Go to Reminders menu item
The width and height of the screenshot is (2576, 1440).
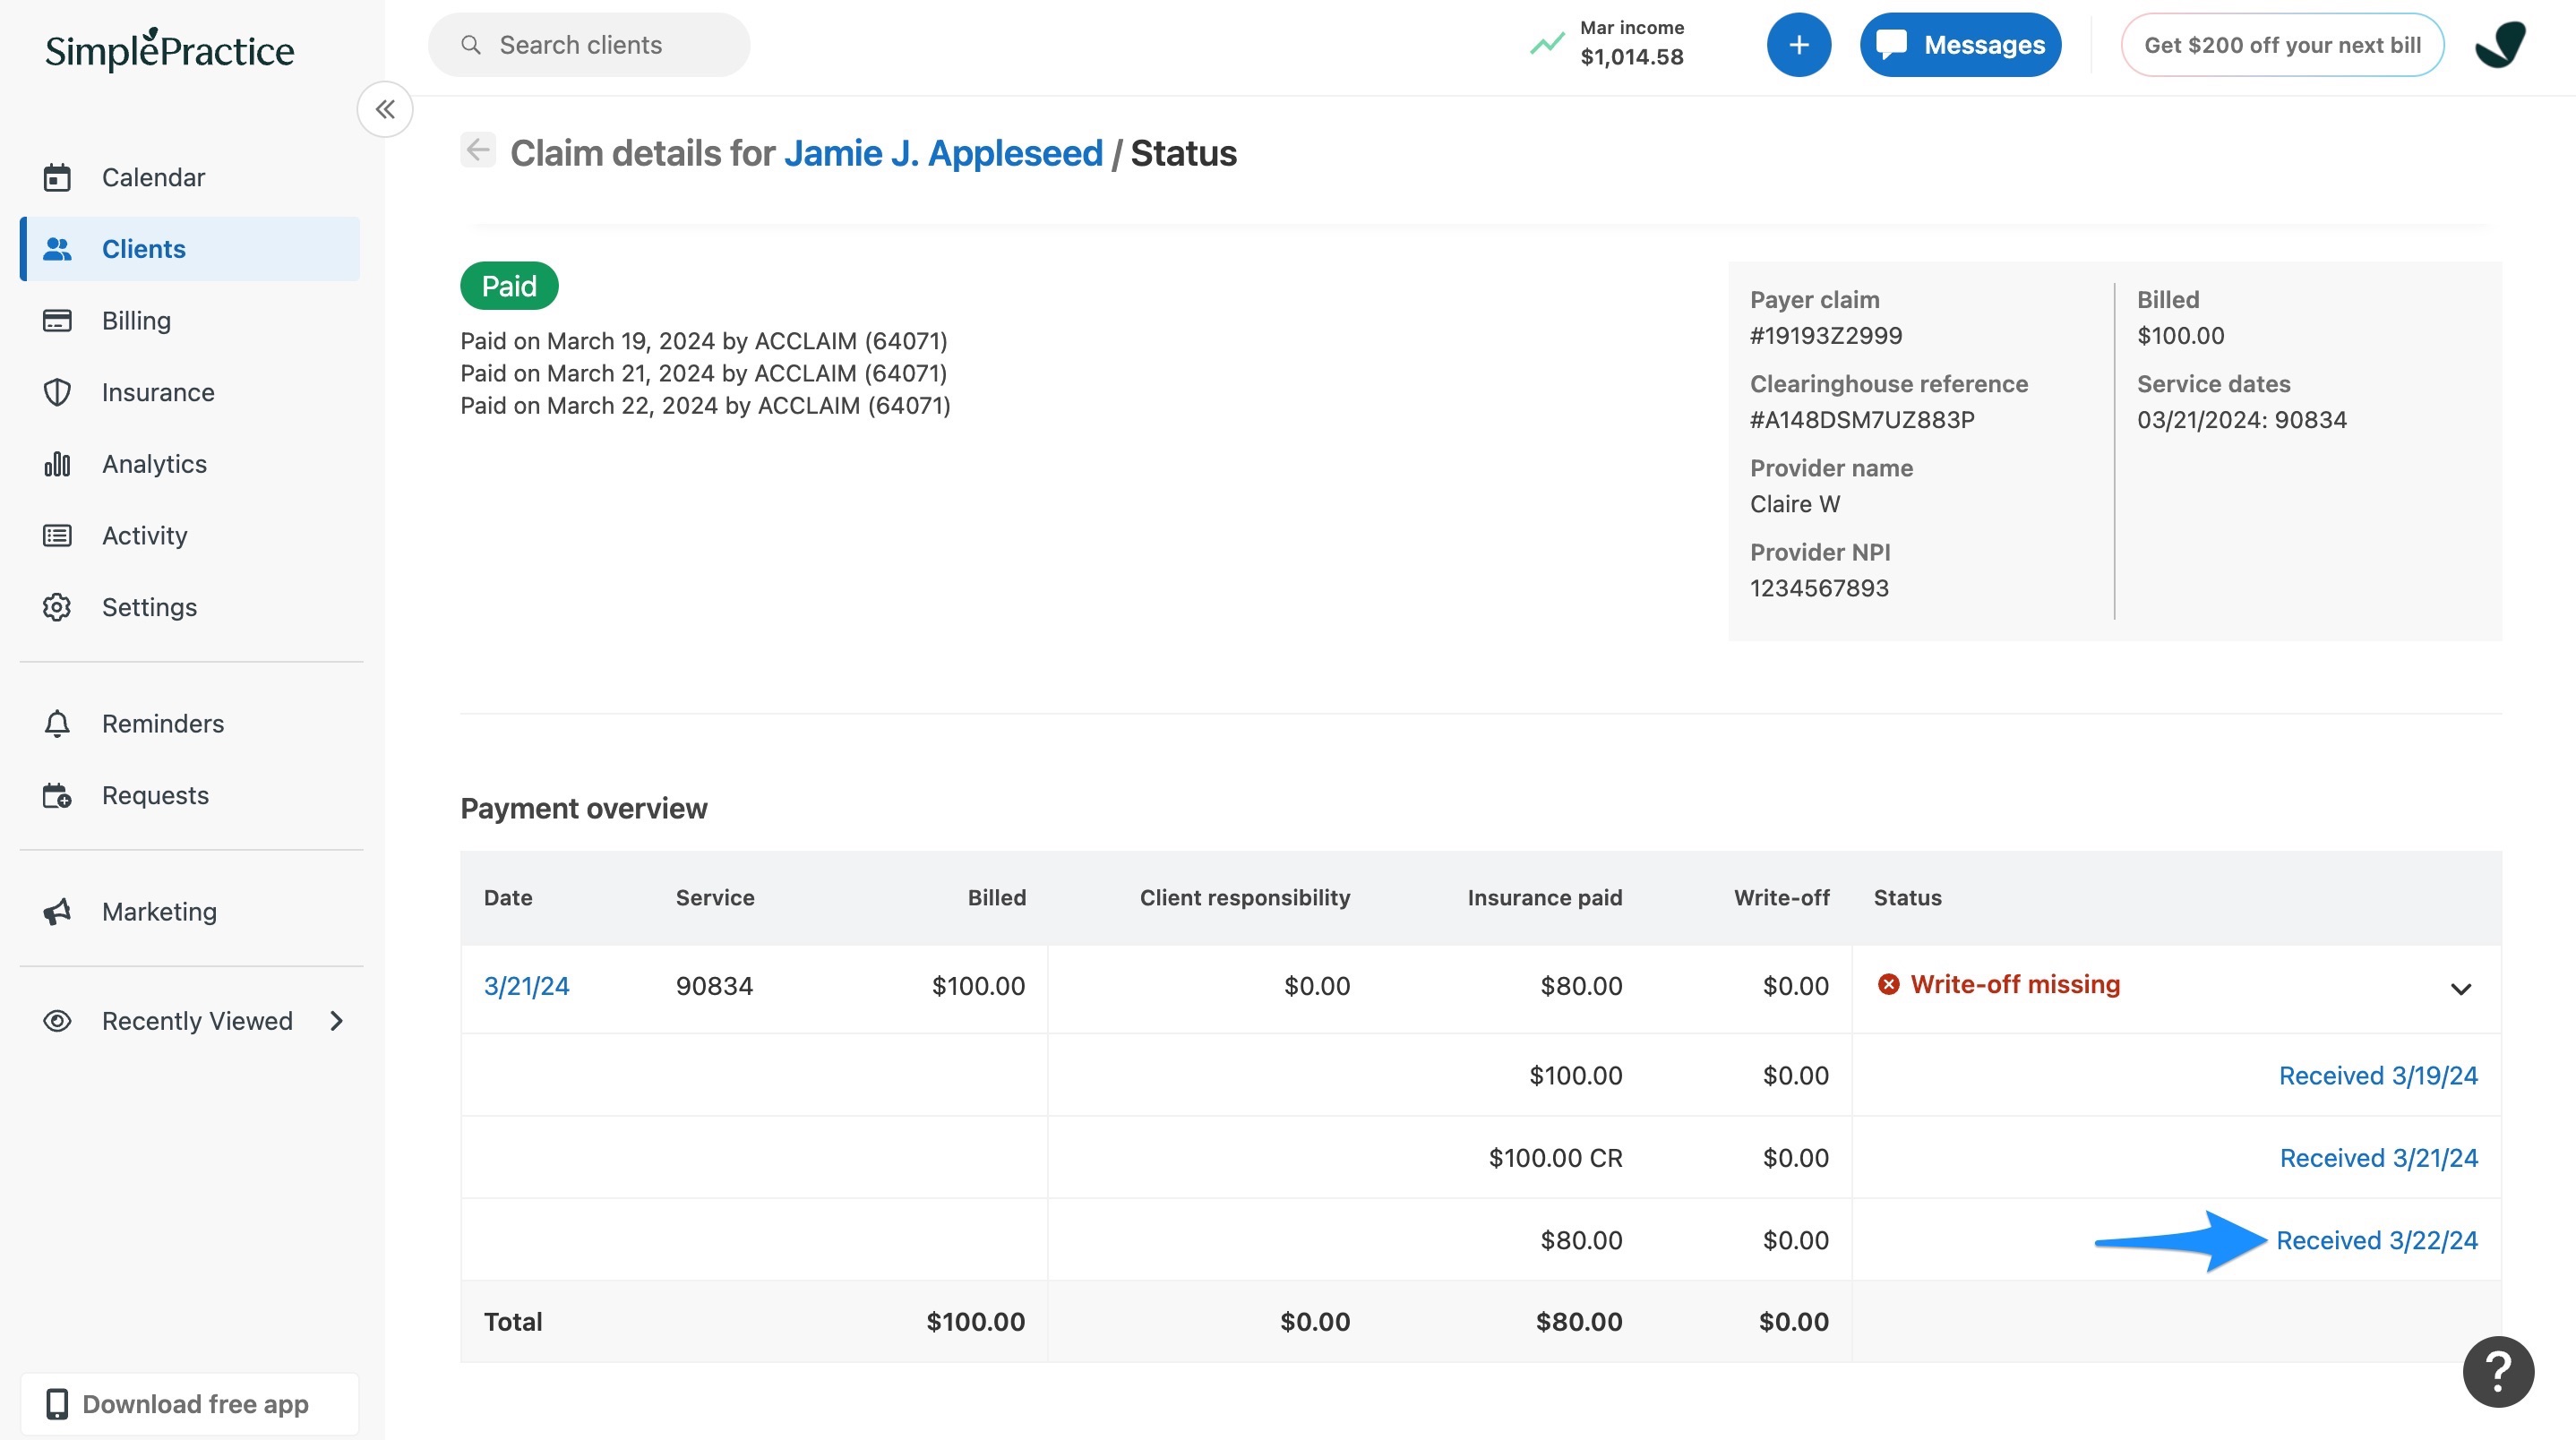190,723
